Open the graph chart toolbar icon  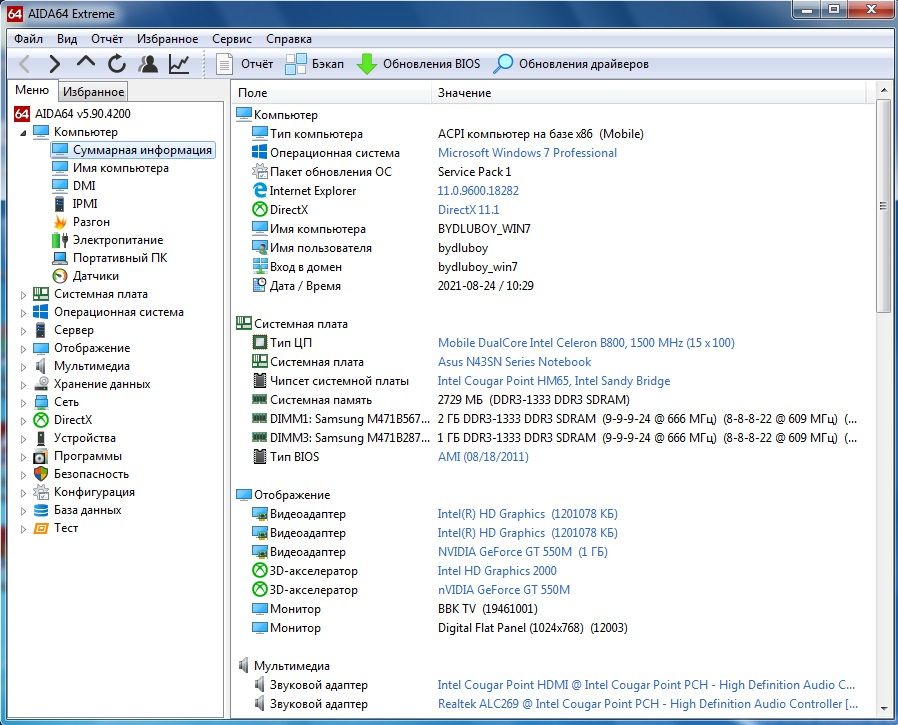coord(179,64)
